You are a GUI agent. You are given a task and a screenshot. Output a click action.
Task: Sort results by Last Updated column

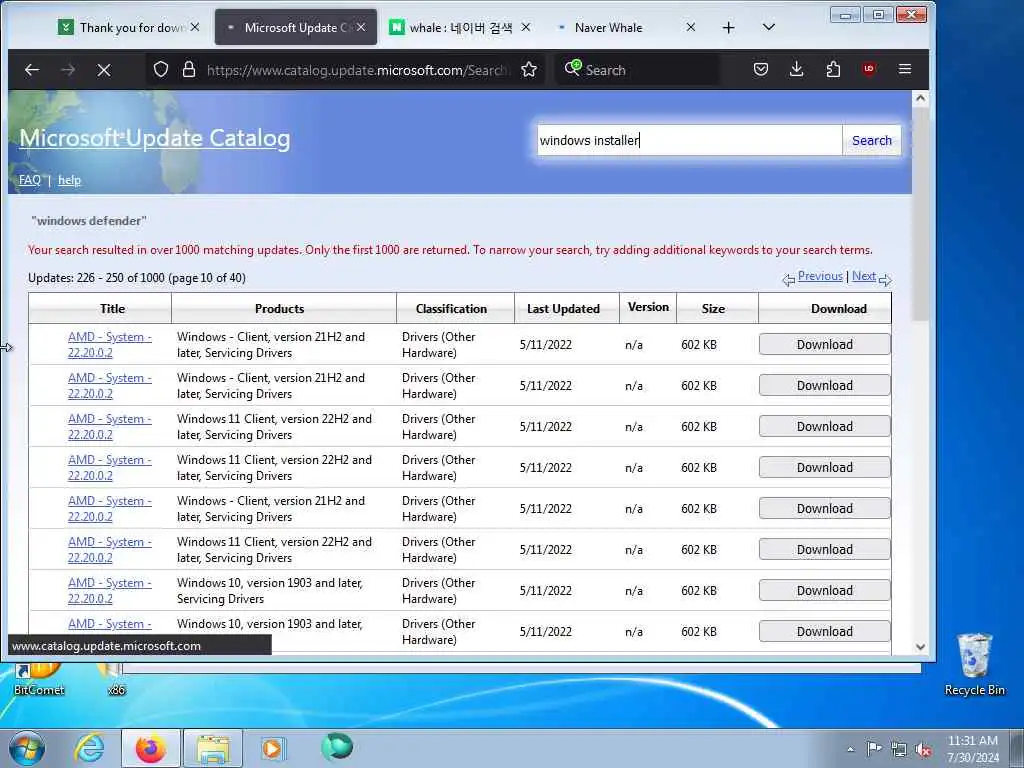point(563,308)
